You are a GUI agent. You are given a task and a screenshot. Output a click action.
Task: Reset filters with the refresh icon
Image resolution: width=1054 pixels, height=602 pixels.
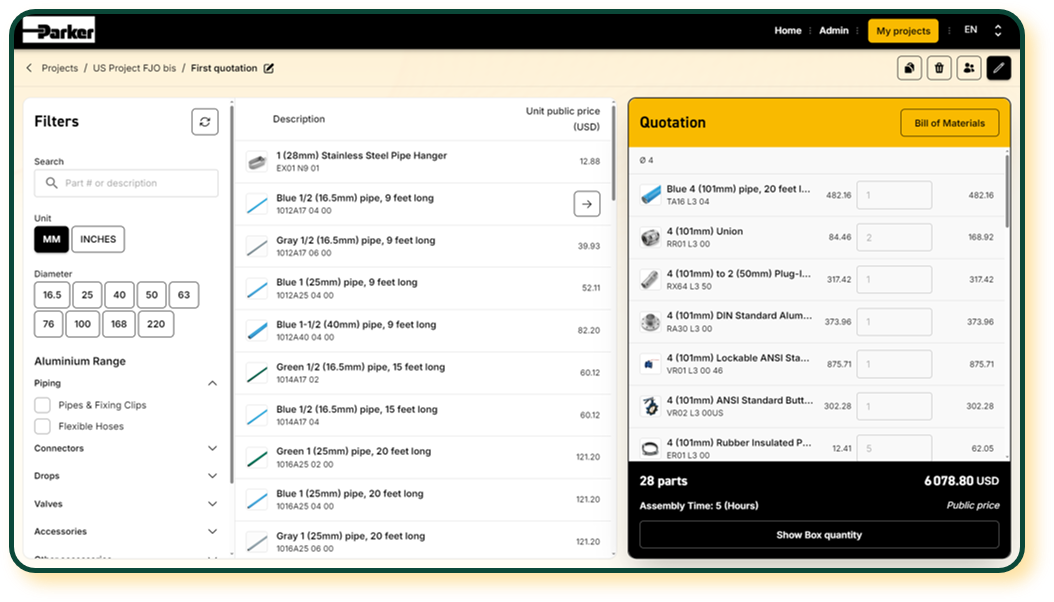click(205, 122)
